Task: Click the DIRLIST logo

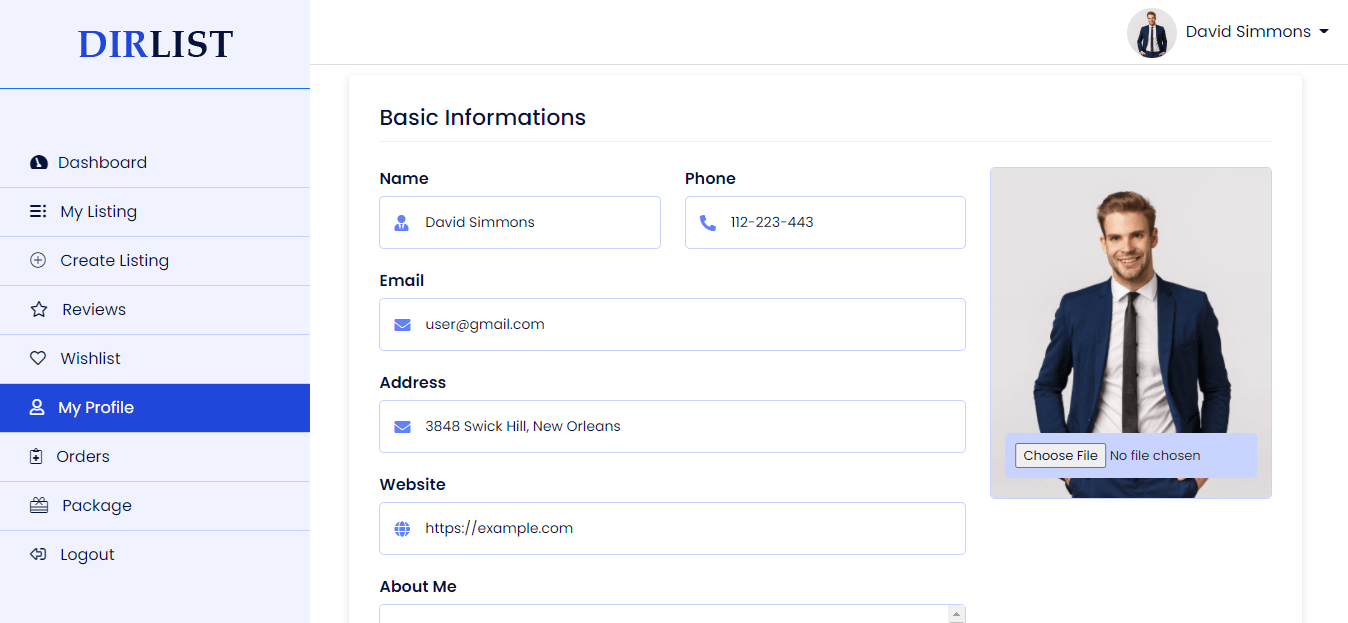Action: (x=155, y=44)
